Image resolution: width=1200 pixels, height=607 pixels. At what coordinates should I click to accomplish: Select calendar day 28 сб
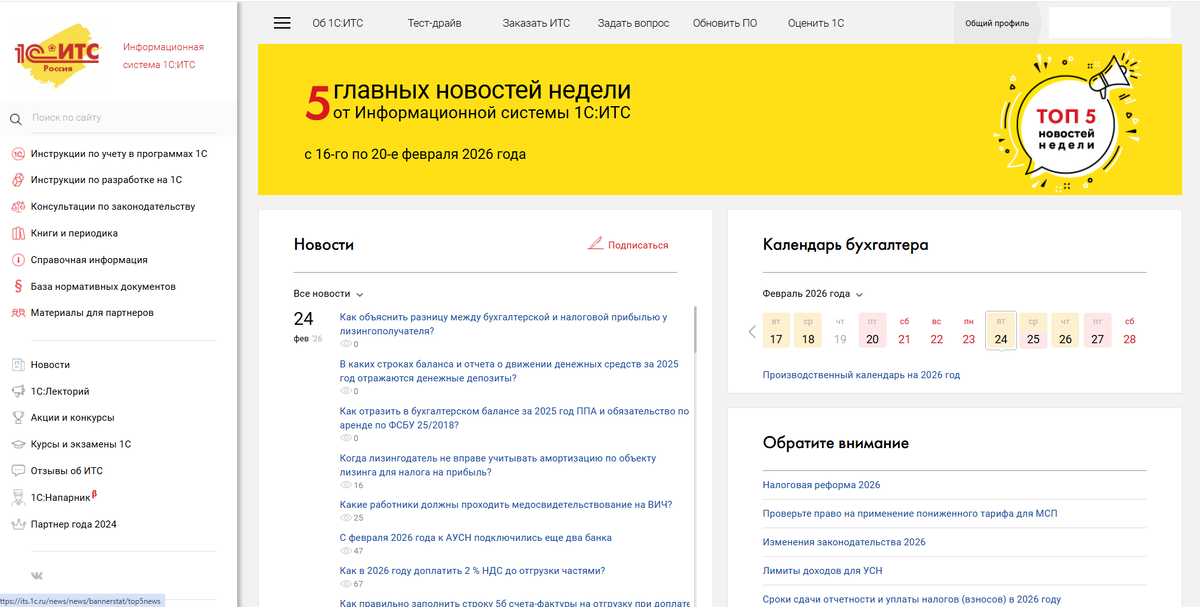[1129, 332]
